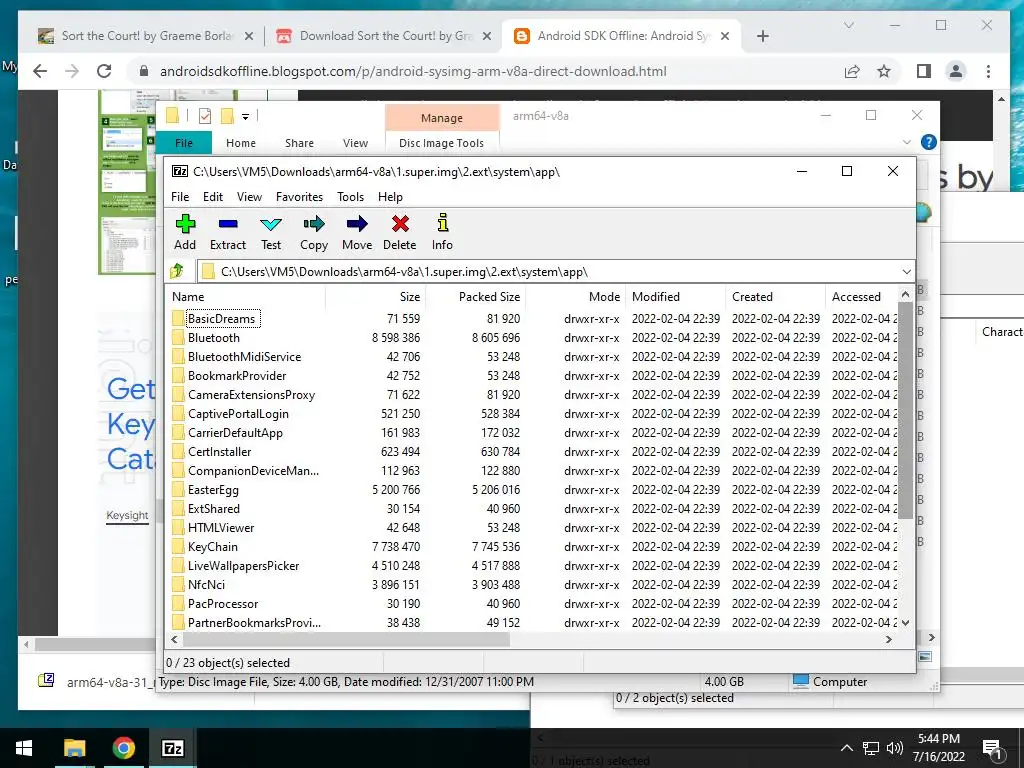1024x768 pixels.
Task: Open the 7-Zip View menu
Action: [249, 197]
